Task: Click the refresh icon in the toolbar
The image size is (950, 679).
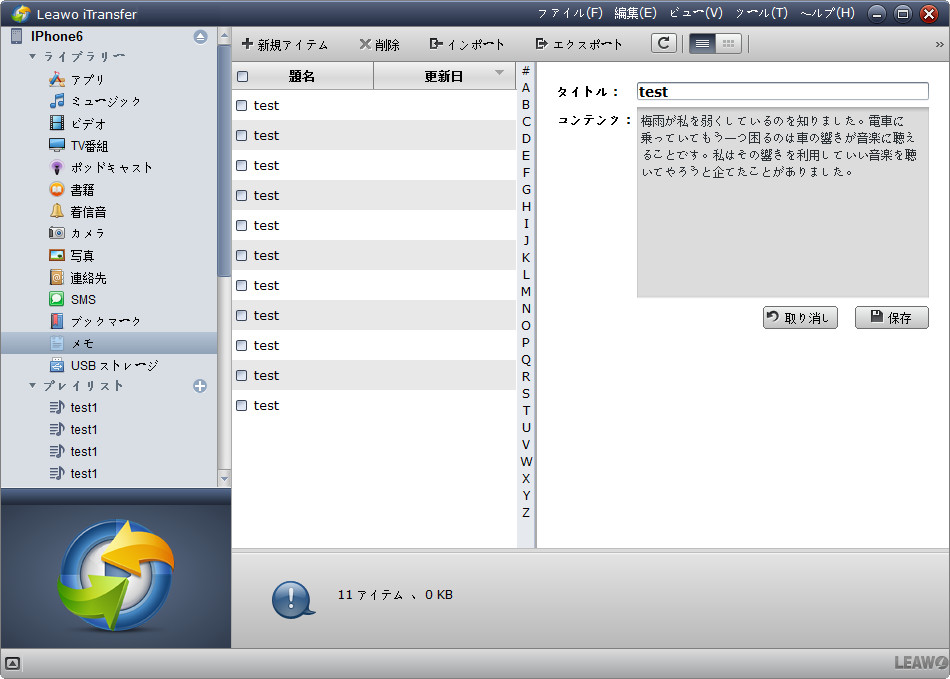Action: [x=663, y=44]
